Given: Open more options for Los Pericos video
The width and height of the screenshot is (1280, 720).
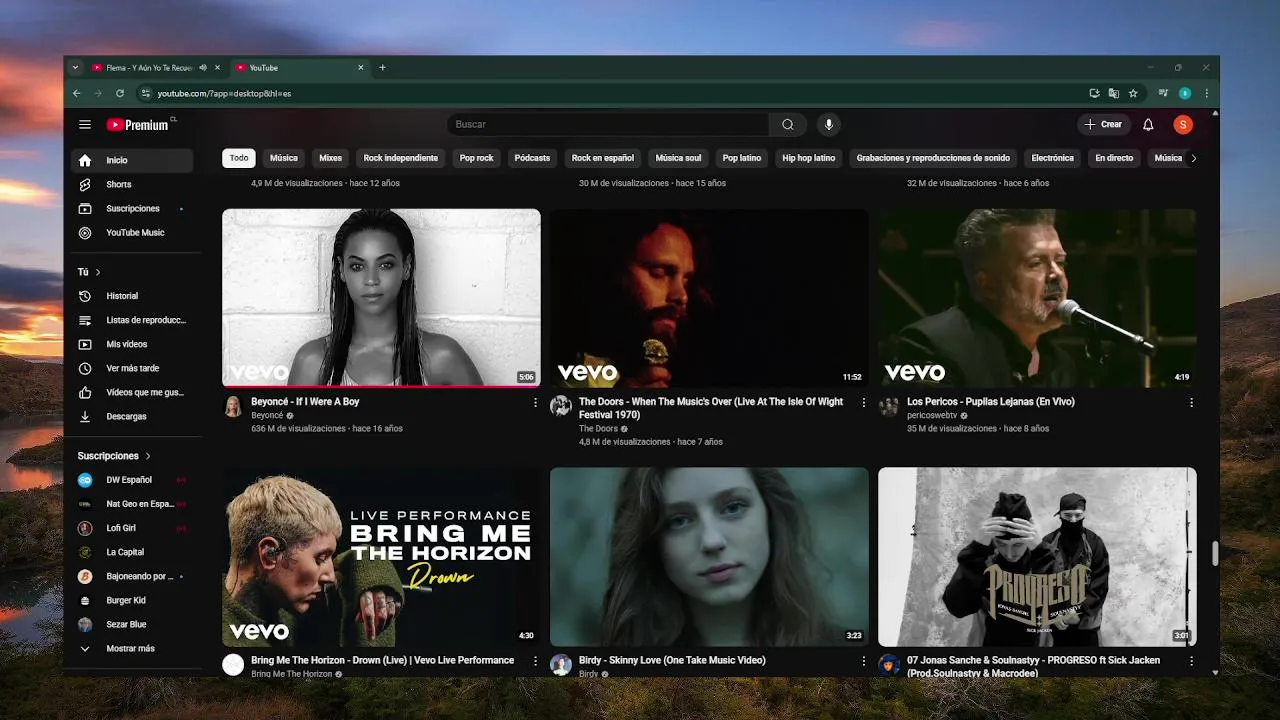Looking at the screenshot, I should tap(1191, 402).
